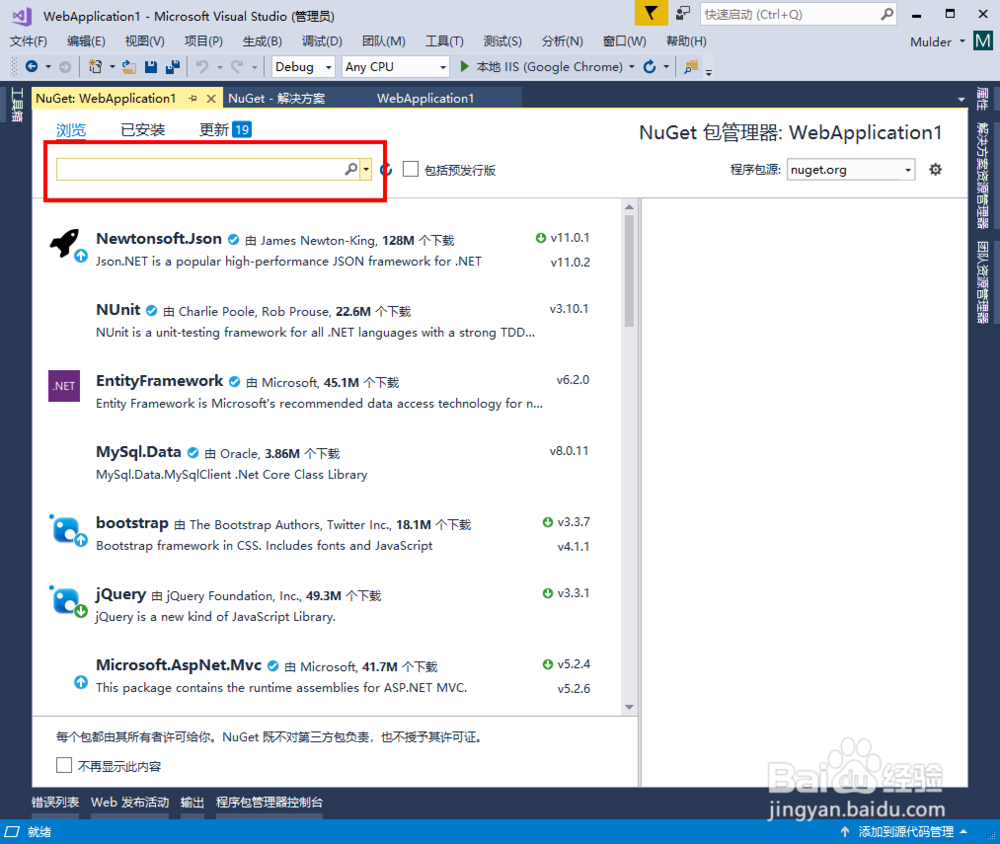Open the 程序包管理器控制台 panel tab
Screen dimensions: 1000x844
pyautogui.click(x=269, y=802)
